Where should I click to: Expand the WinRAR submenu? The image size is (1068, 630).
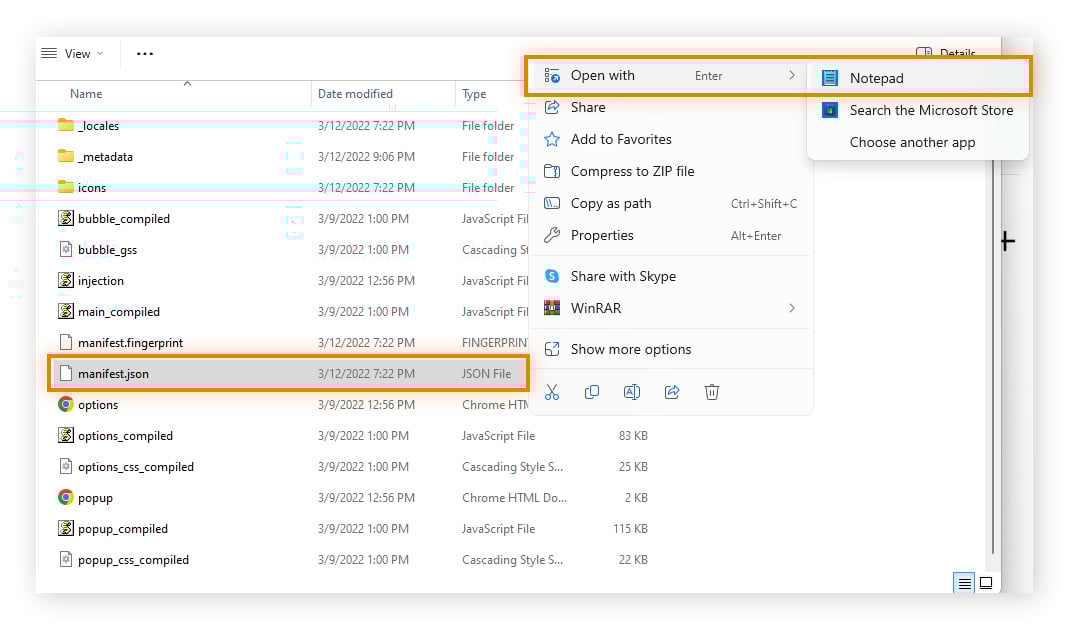(791, 308)
